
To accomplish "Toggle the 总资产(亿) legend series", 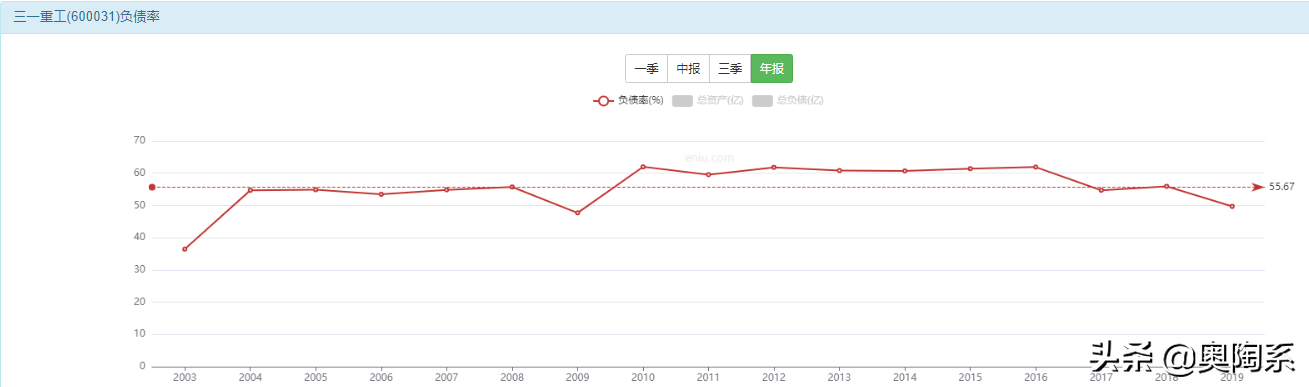I will pos(708,100).
